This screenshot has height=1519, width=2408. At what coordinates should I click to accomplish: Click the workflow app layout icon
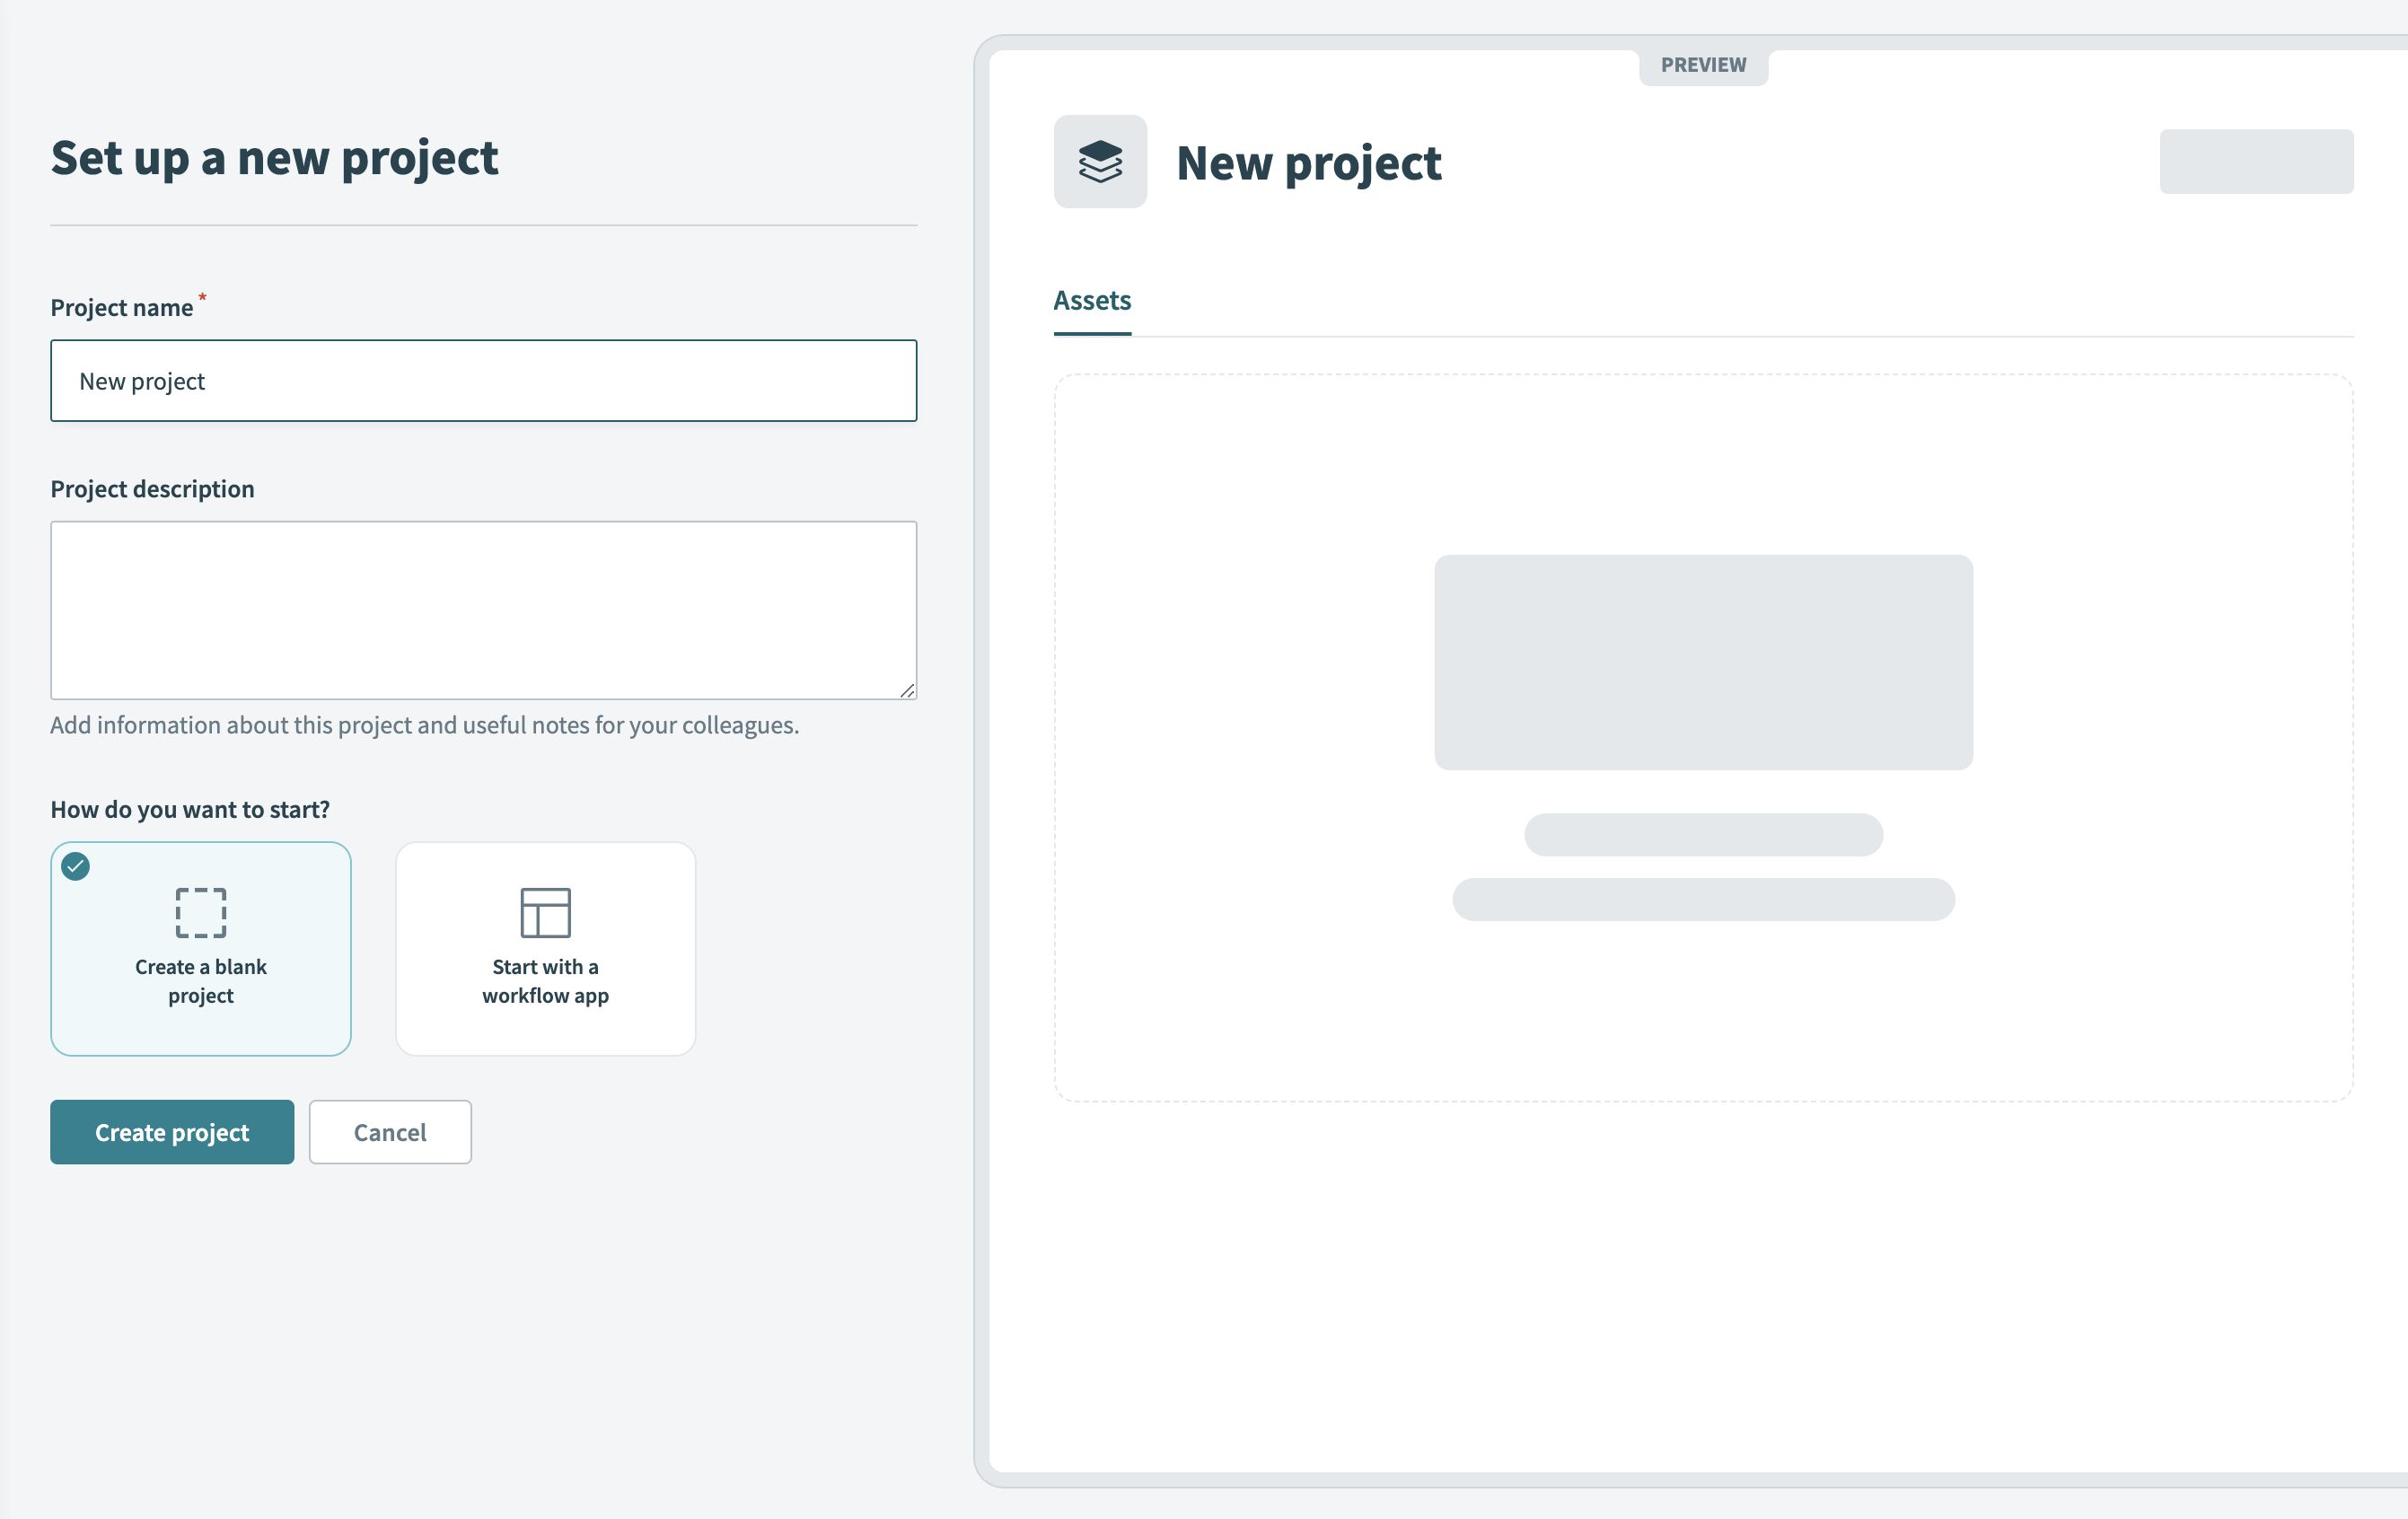[x=545, y=912]
